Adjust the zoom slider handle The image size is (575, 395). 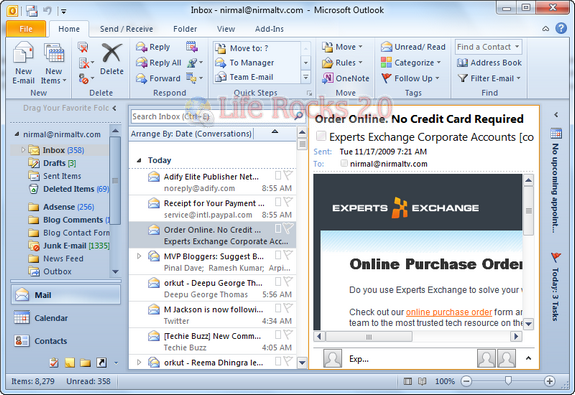pyautogui.click(x=508, y=381)
